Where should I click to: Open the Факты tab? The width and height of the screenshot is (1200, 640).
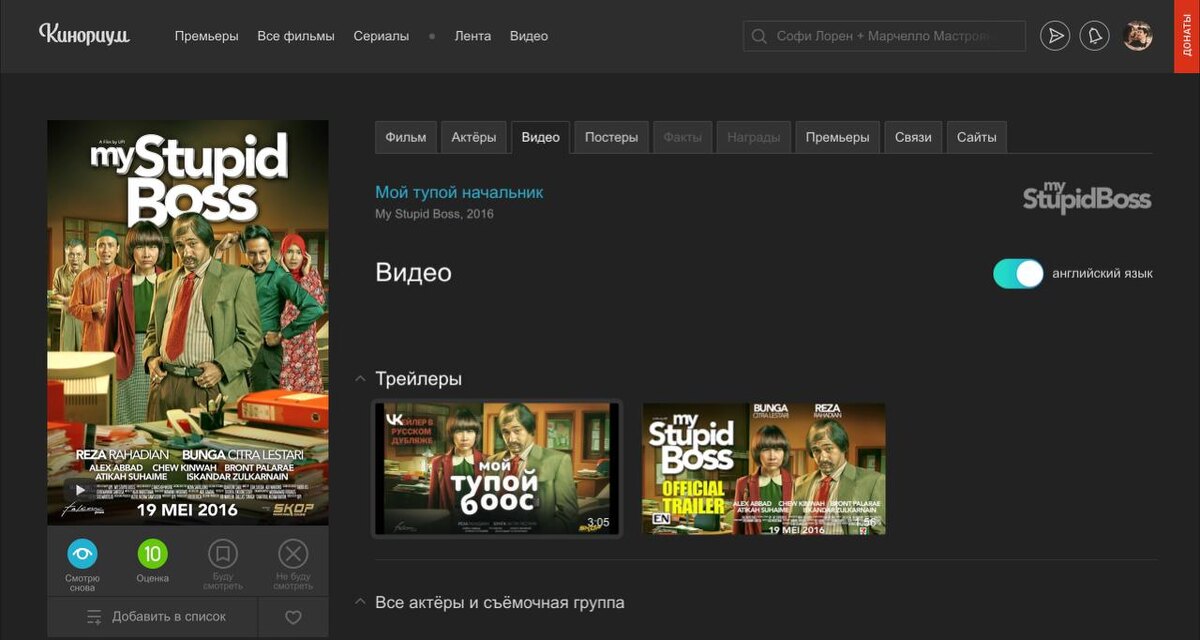click(x=683, y=137)
